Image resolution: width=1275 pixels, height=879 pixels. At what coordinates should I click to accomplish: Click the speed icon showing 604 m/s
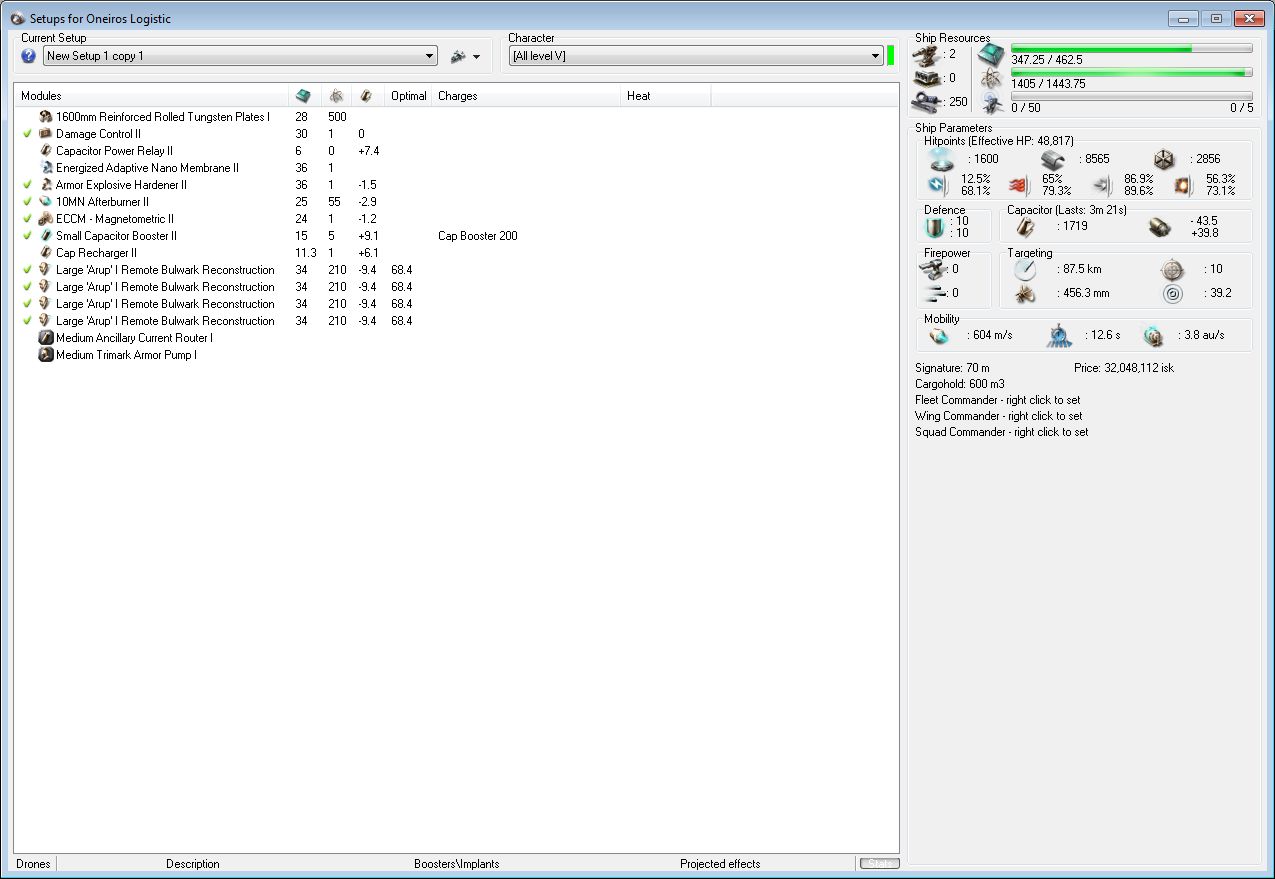(938, 335)
